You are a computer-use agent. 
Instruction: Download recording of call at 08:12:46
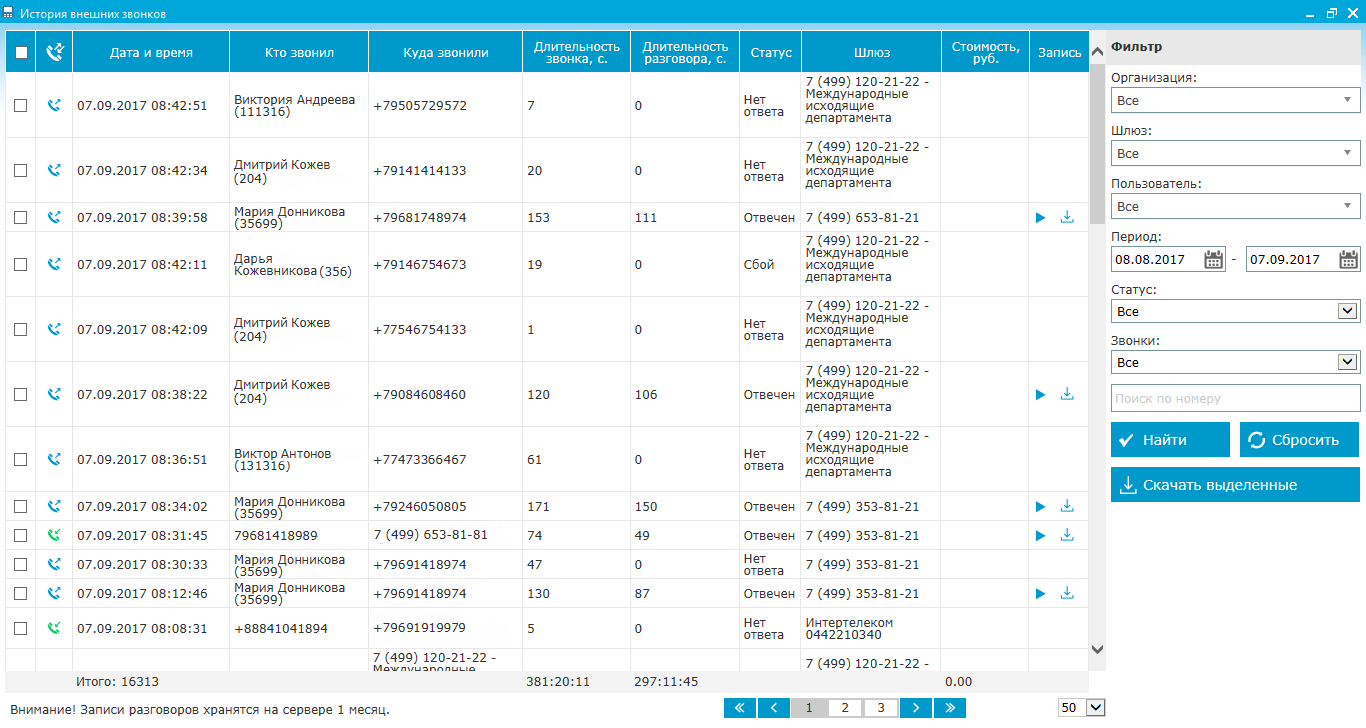coord(1067,593)
